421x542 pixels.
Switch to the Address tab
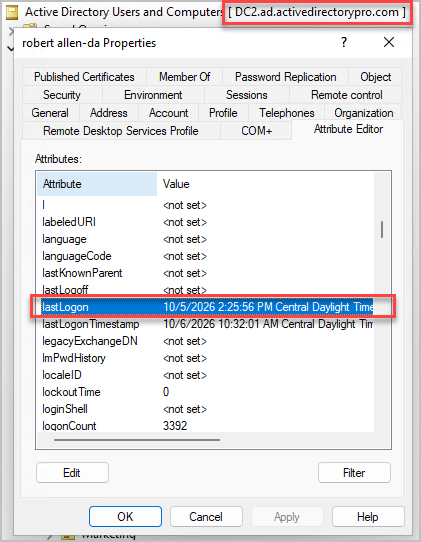click(x=109, y=113)
